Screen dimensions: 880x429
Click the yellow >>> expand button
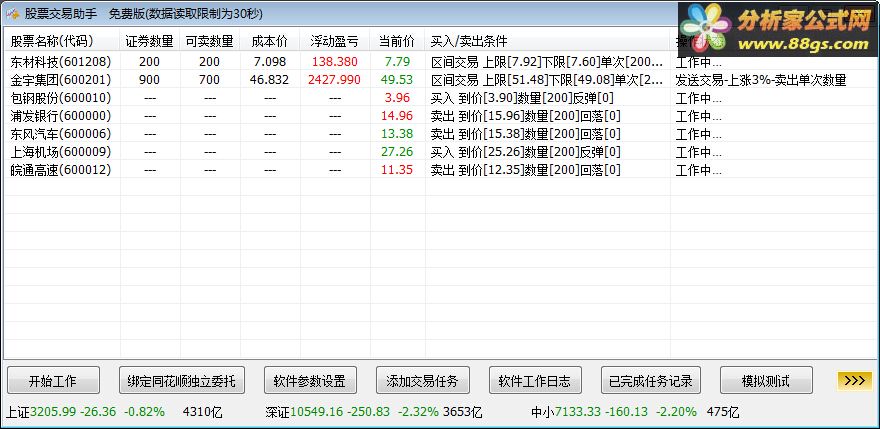pos(855,380)
